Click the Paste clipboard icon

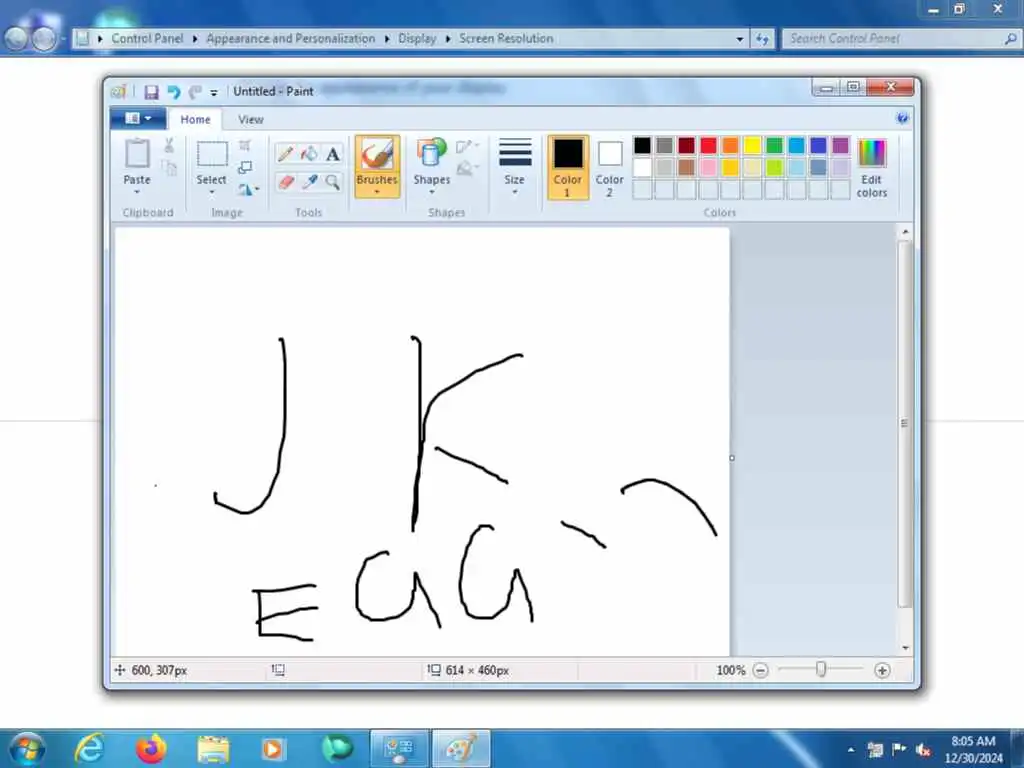(137, 154)
